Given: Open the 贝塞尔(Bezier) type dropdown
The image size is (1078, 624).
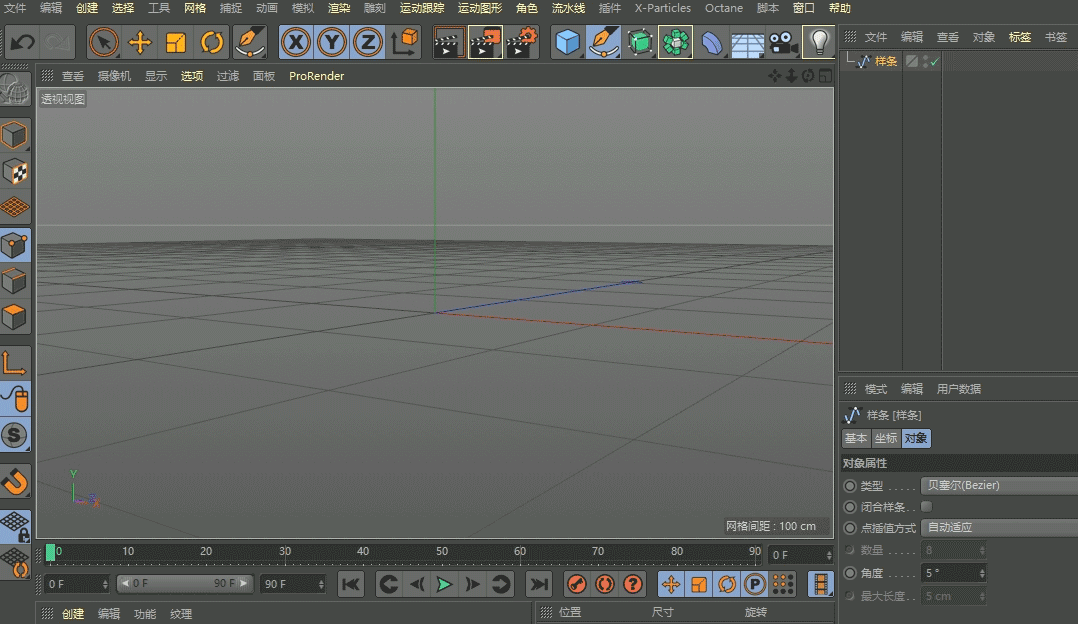Looking at the screenshot, I should tap(998, 485).
